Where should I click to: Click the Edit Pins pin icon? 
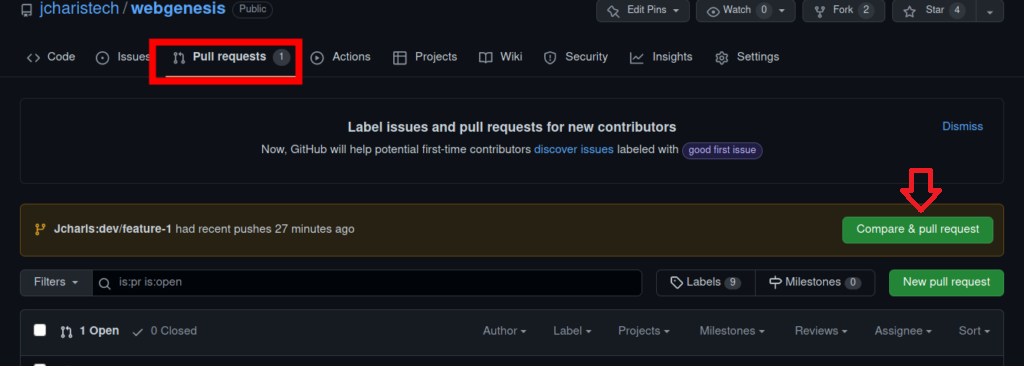tap(613, 11)
